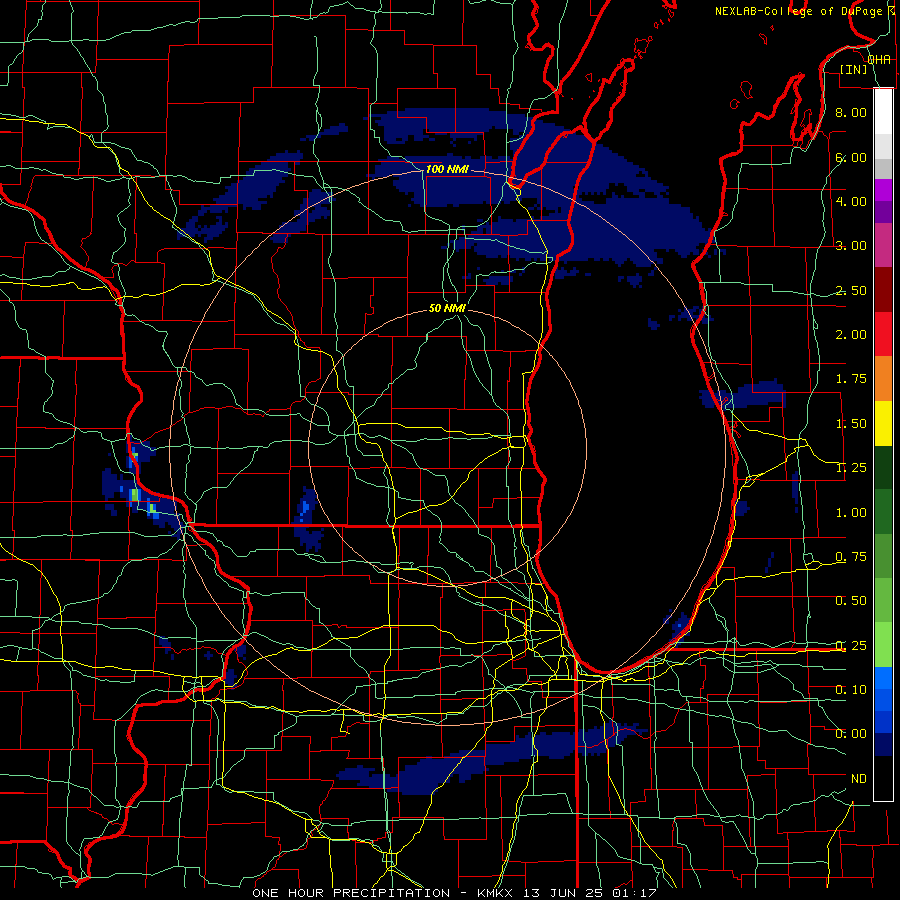This screenshot has height=900, width=900.
Task: Select the yellow legend swatch near 1.50
Action: click(x=884, y=424)
